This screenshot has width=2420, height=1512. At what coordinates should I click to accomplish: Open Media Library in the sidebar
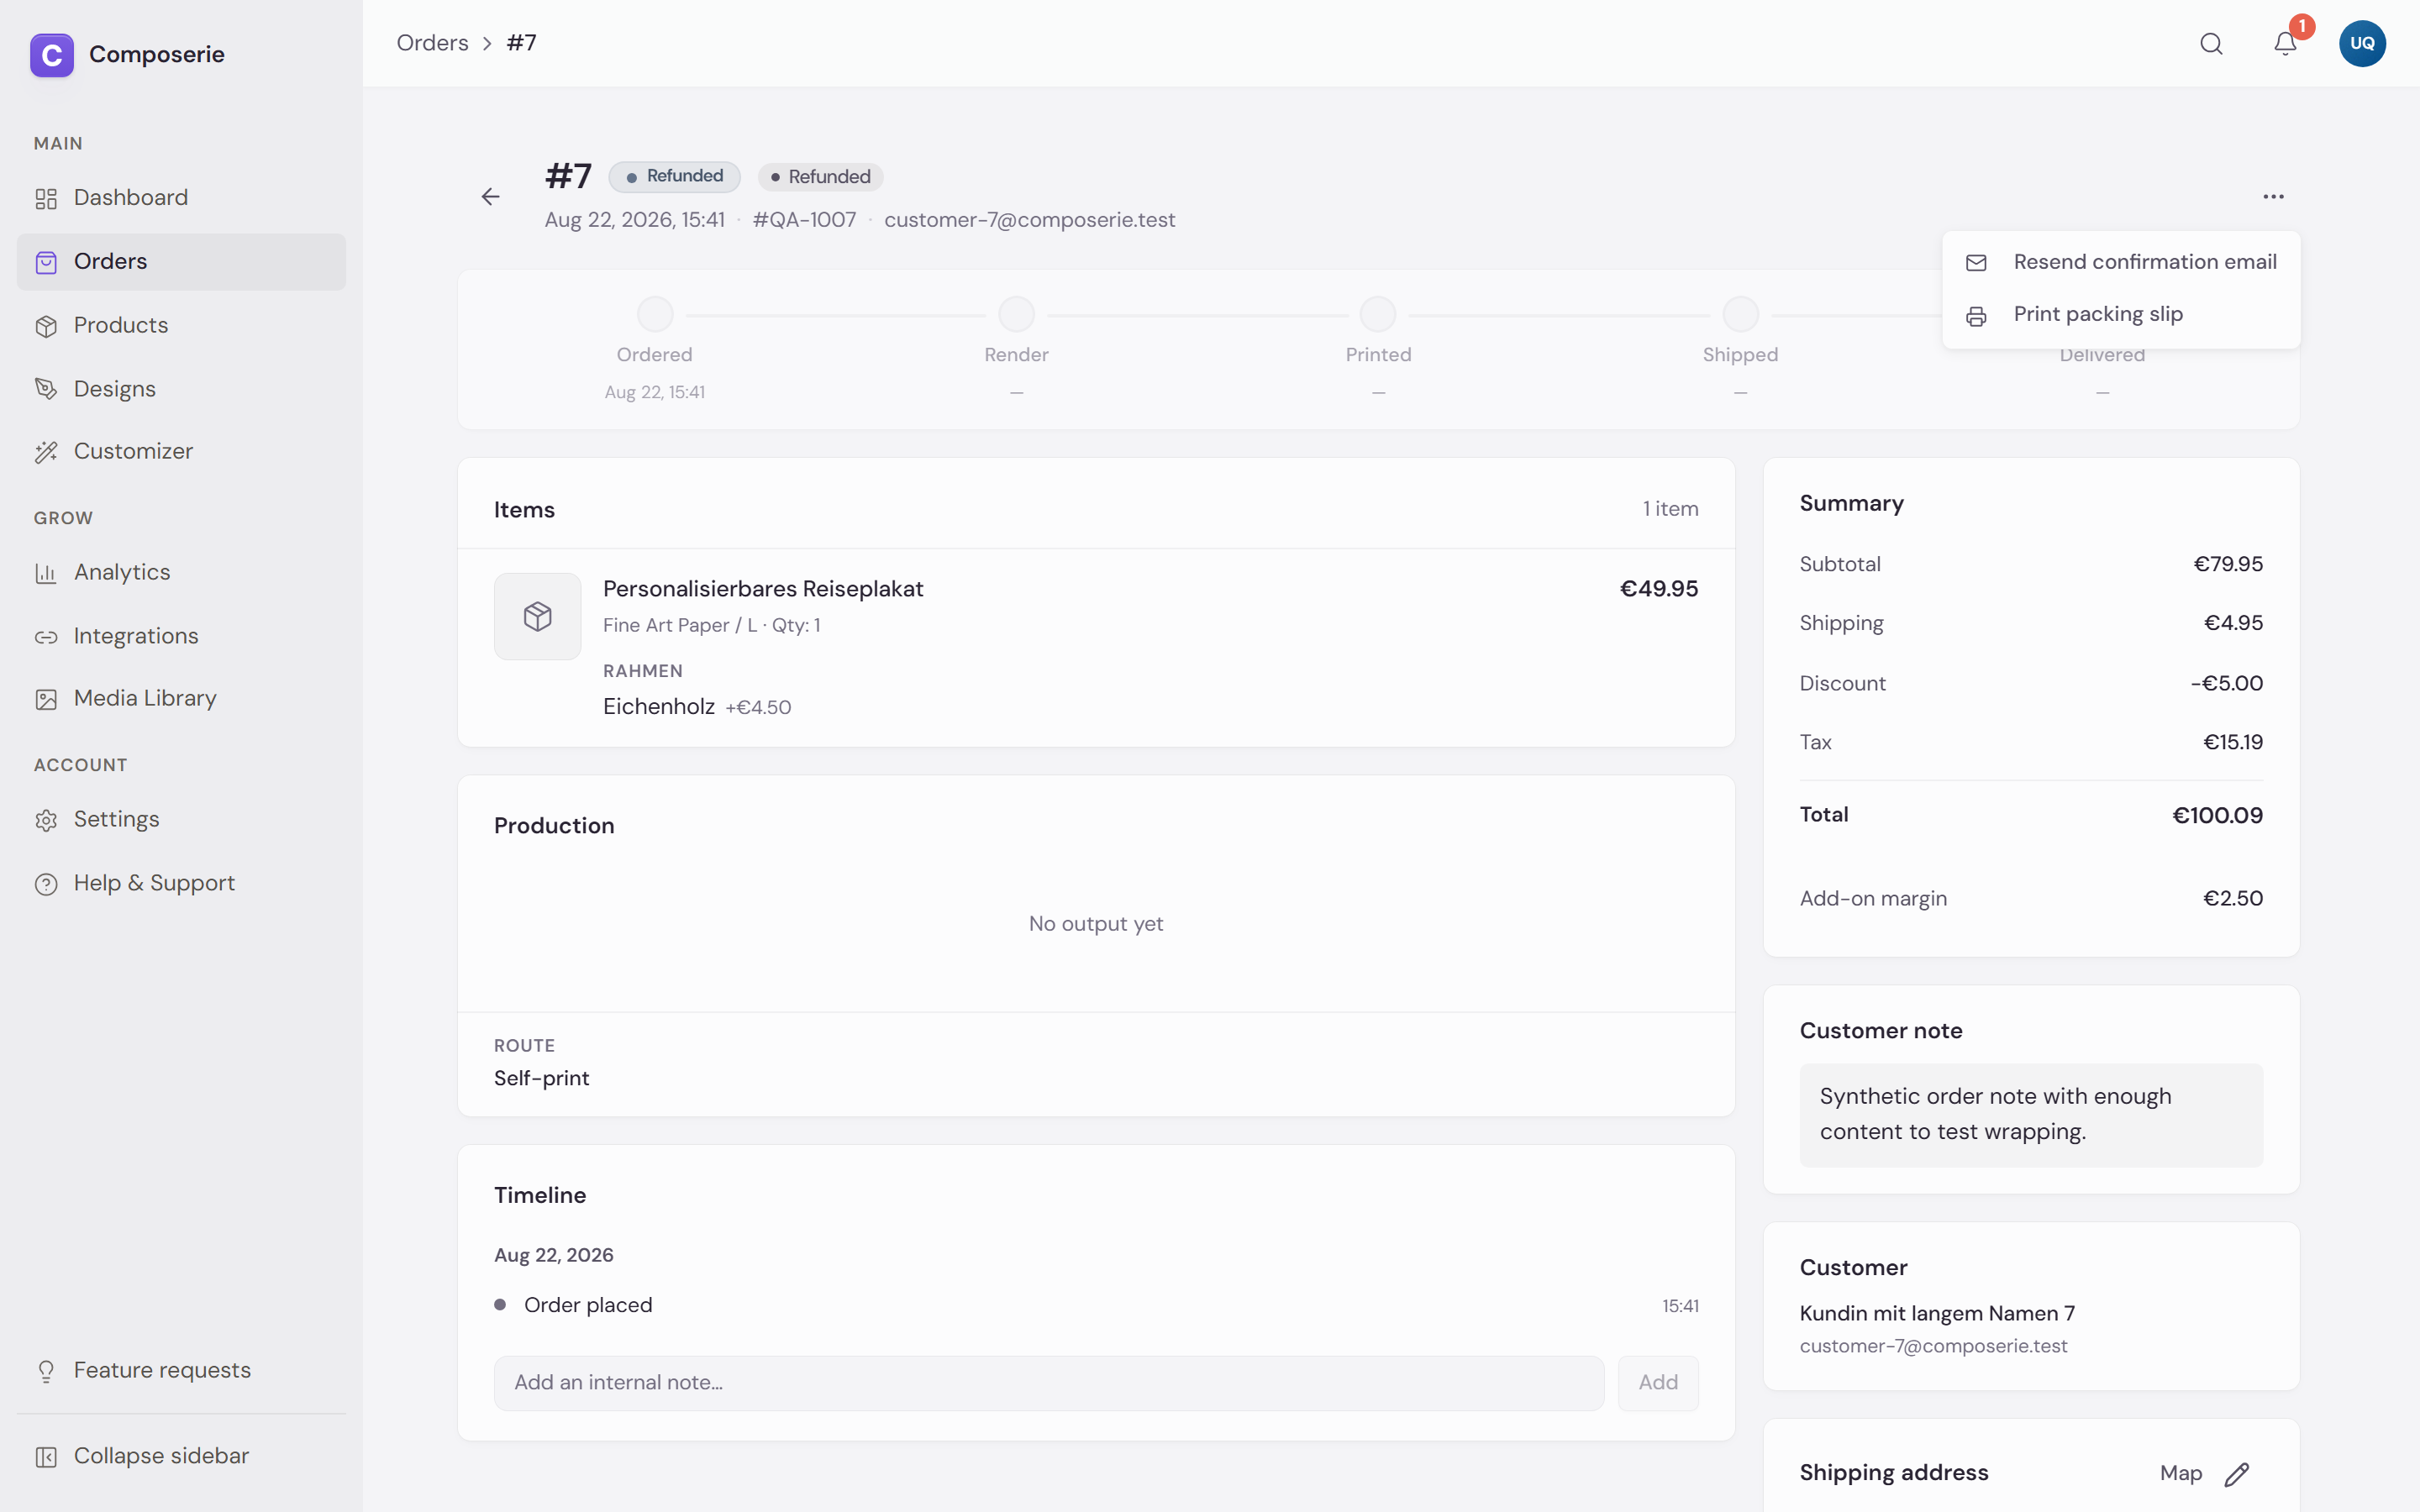tap(181, 699)
